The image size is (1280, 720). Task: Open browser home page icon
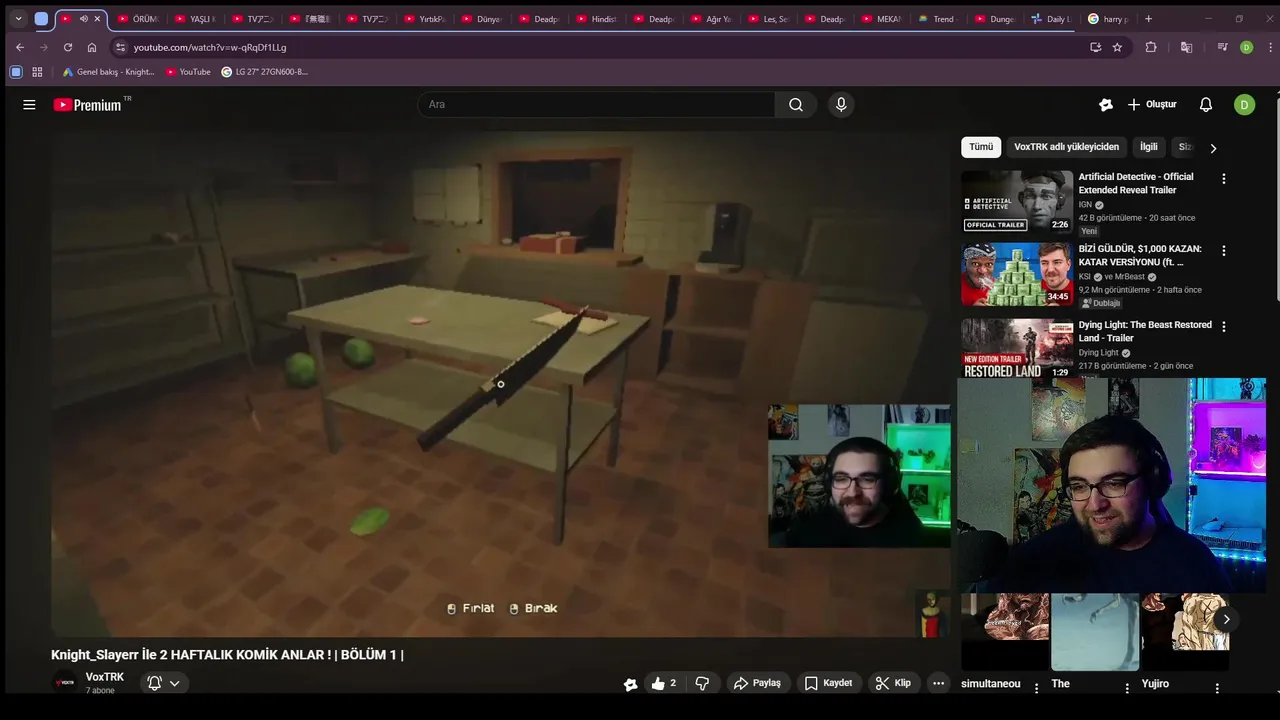[92, 47]
